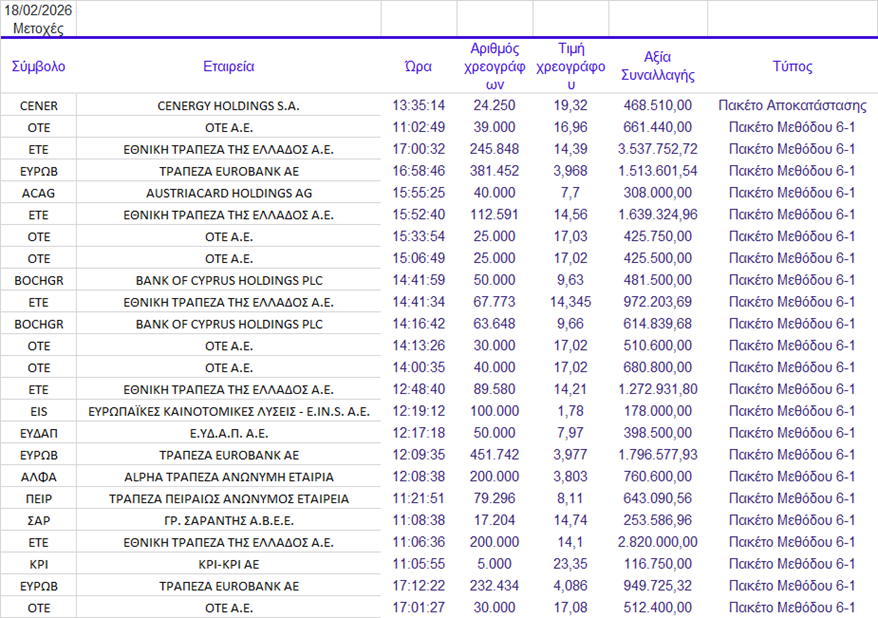Click value 614.839,68

(x=658, y=324)
